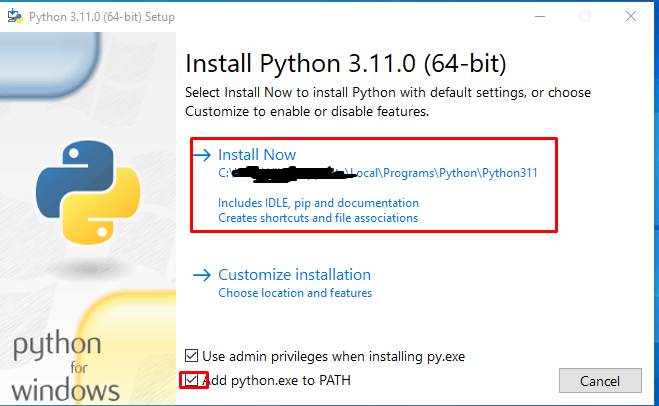
Task: Click the 'Install Python 3.11.0 (64-bit)' heading
Action: click(x=346, y=65)
